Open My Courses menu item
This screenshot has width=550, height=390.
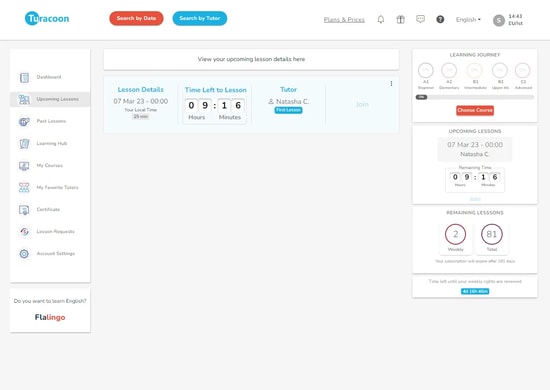point(49,166)
